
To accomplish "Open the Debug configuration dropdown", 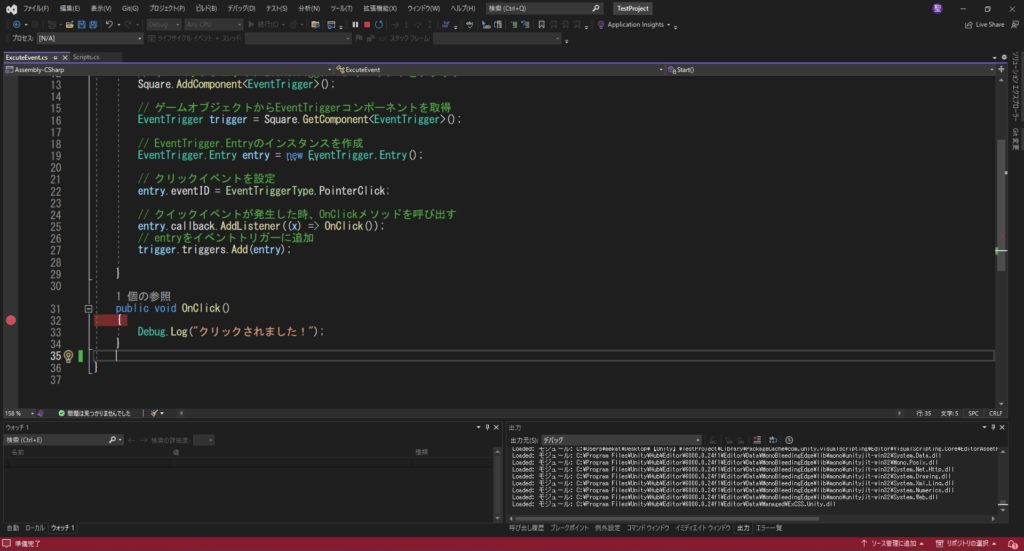I will coord(163,25).
